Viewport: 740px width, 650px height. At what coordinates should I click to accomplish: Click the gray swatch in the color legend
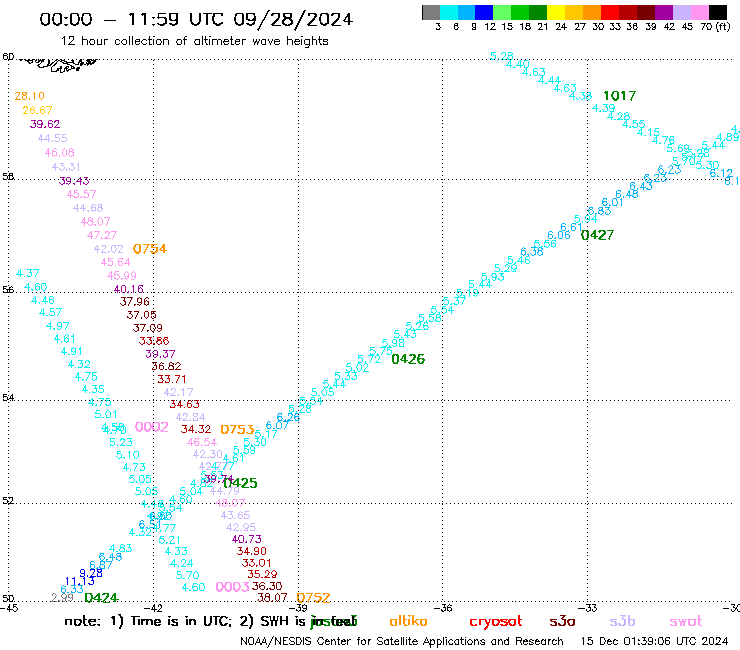(431, 12)
